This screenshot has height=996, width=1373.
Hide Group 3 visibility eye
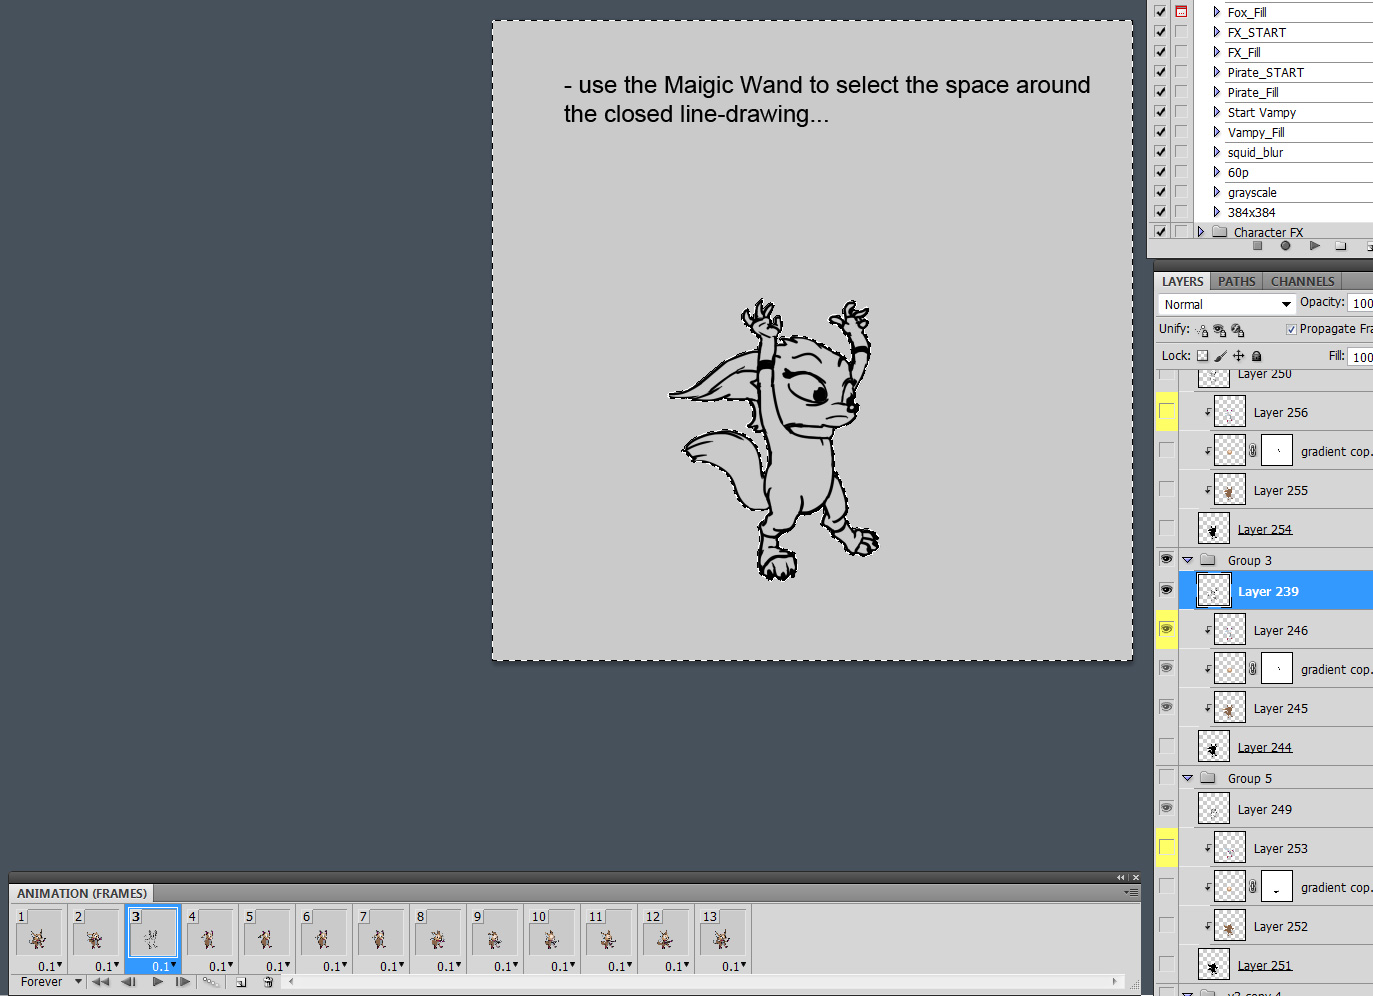[1166, 559]
